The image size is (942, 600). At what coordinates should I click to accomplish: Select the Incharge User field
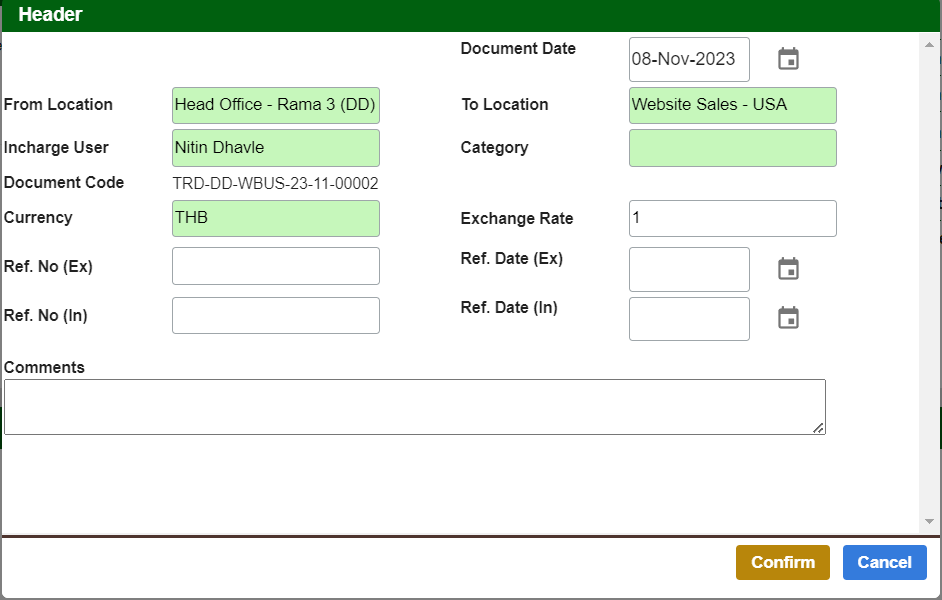[275, 148]
